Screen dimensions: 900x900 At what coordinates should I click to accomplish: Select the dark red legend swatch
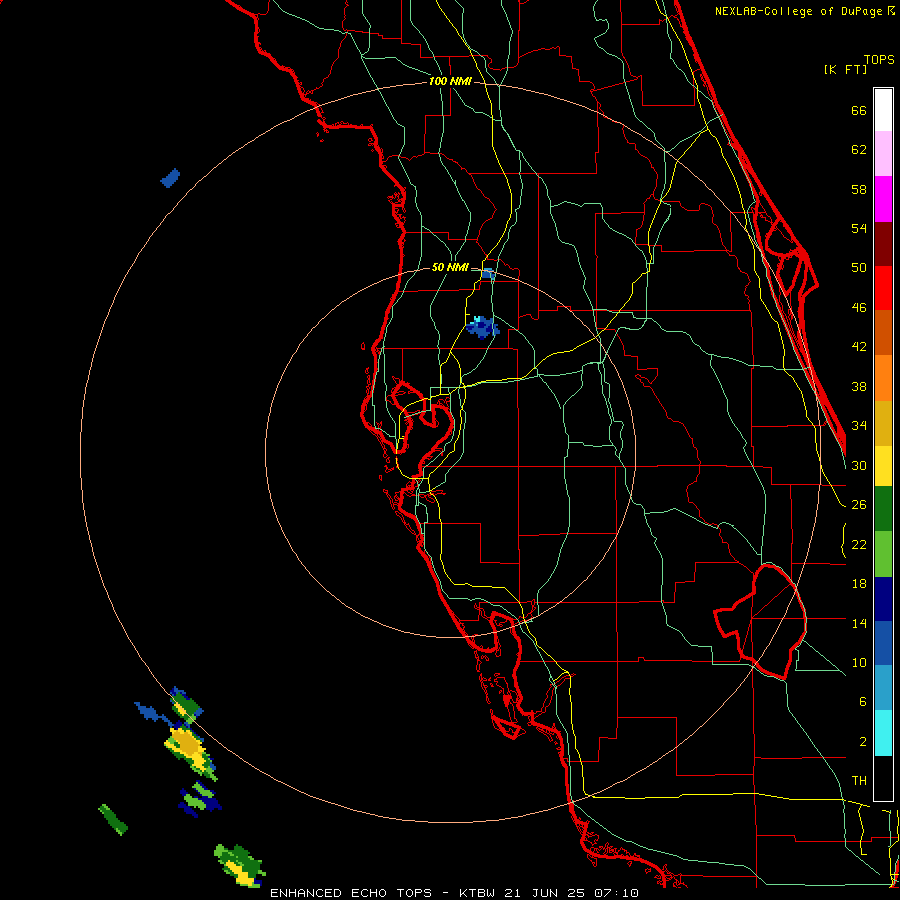883,244
